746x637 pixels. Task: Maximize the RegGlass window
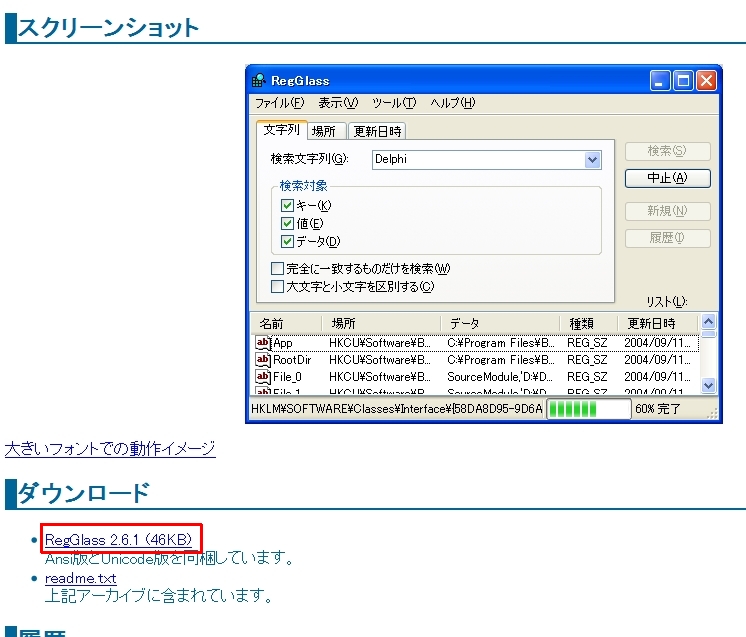683,81
